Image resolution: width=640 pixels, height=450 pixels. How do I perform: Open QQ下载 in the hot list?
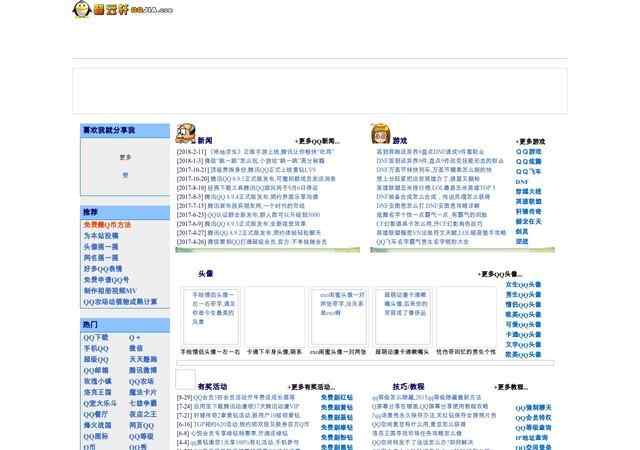[96, 338]
